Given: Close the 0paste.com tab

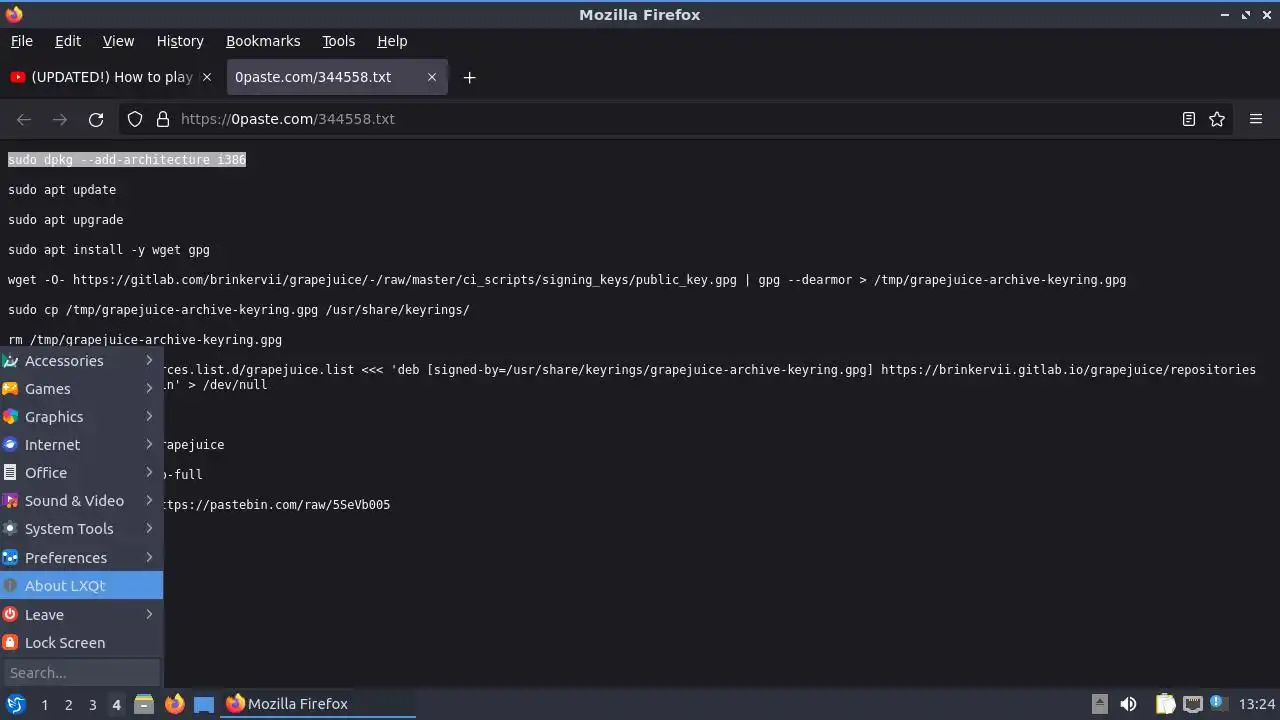Looking at the screenshot, I should [432, 77].
